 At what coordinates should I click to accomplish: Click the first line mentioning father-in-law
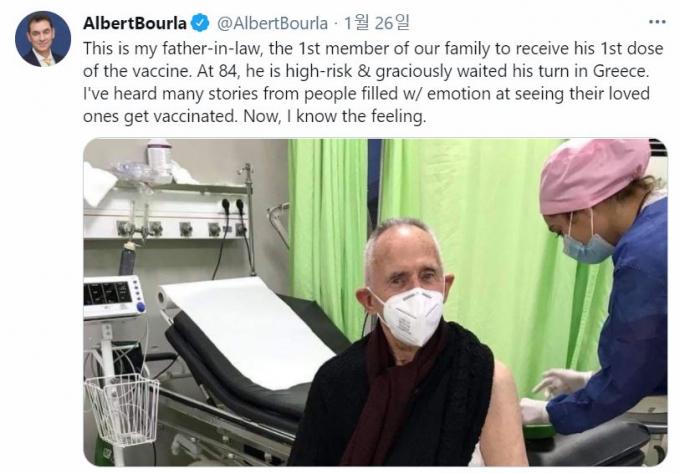click(373, 49)
